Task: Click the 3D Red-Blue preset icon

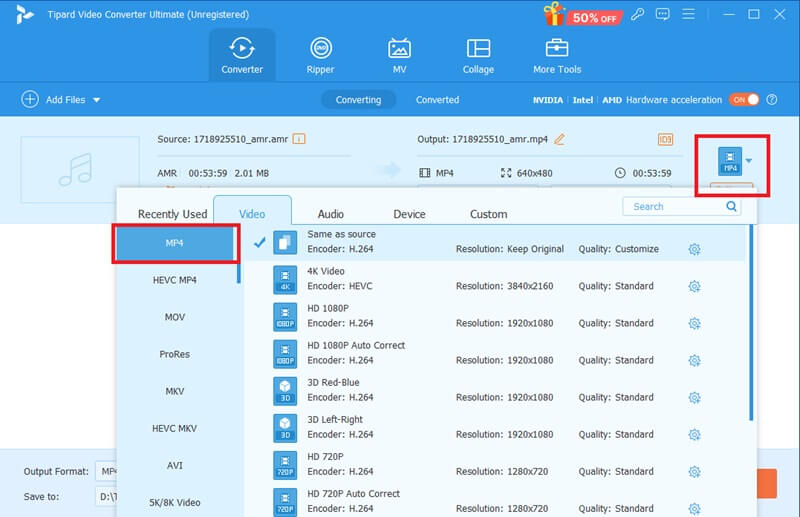Action: click(285, 391)
